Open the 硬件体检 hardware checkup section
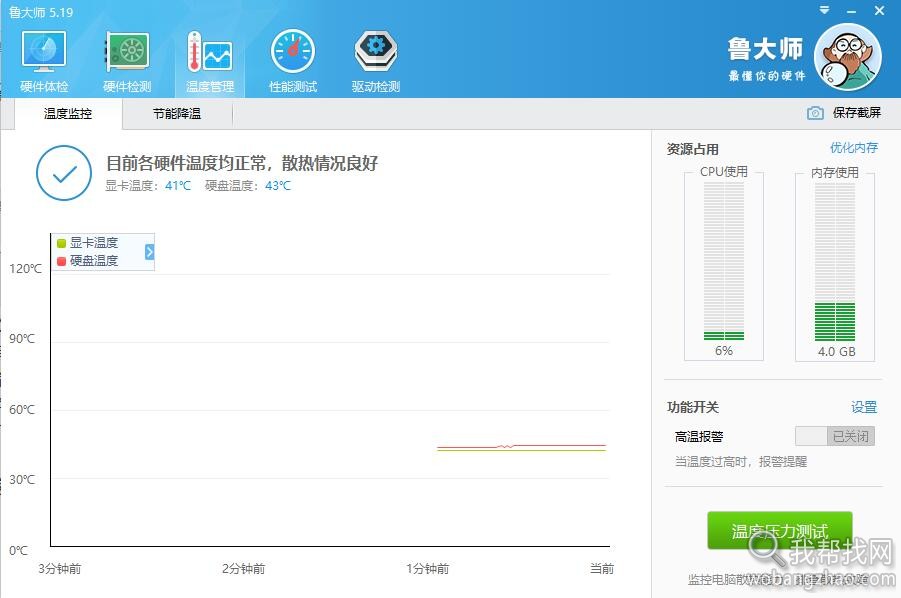 pos(44,61)
